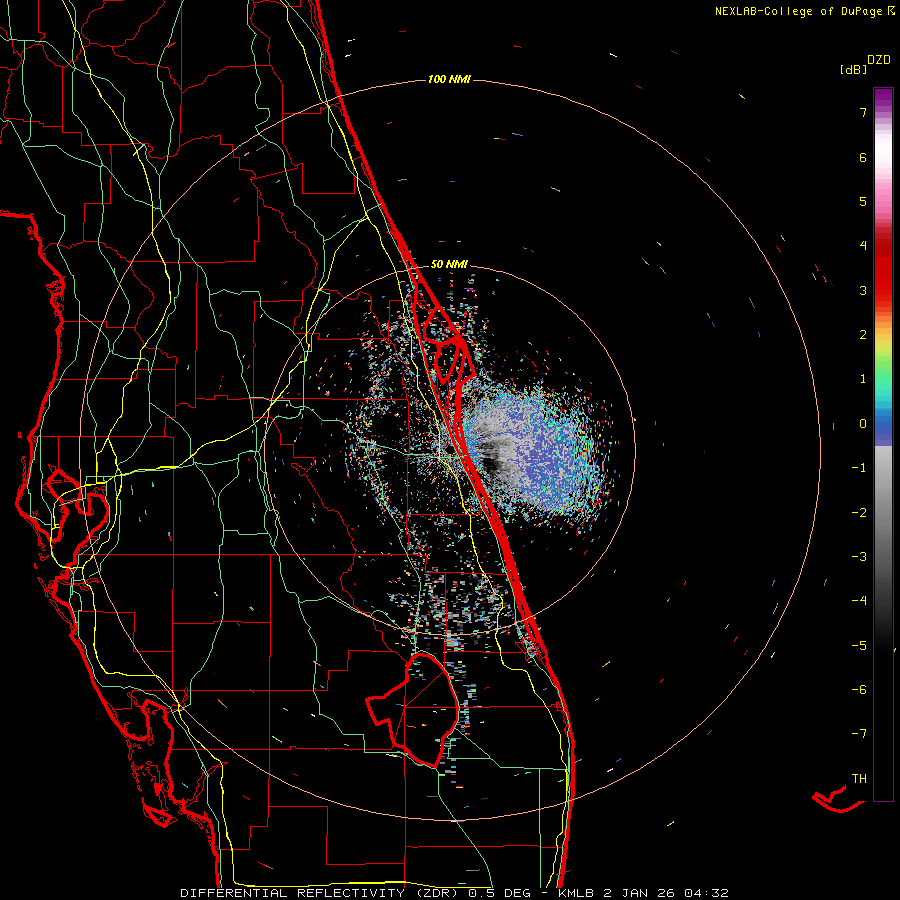
Task: Select the positive 1 scale value
Action: coord(863,379)
